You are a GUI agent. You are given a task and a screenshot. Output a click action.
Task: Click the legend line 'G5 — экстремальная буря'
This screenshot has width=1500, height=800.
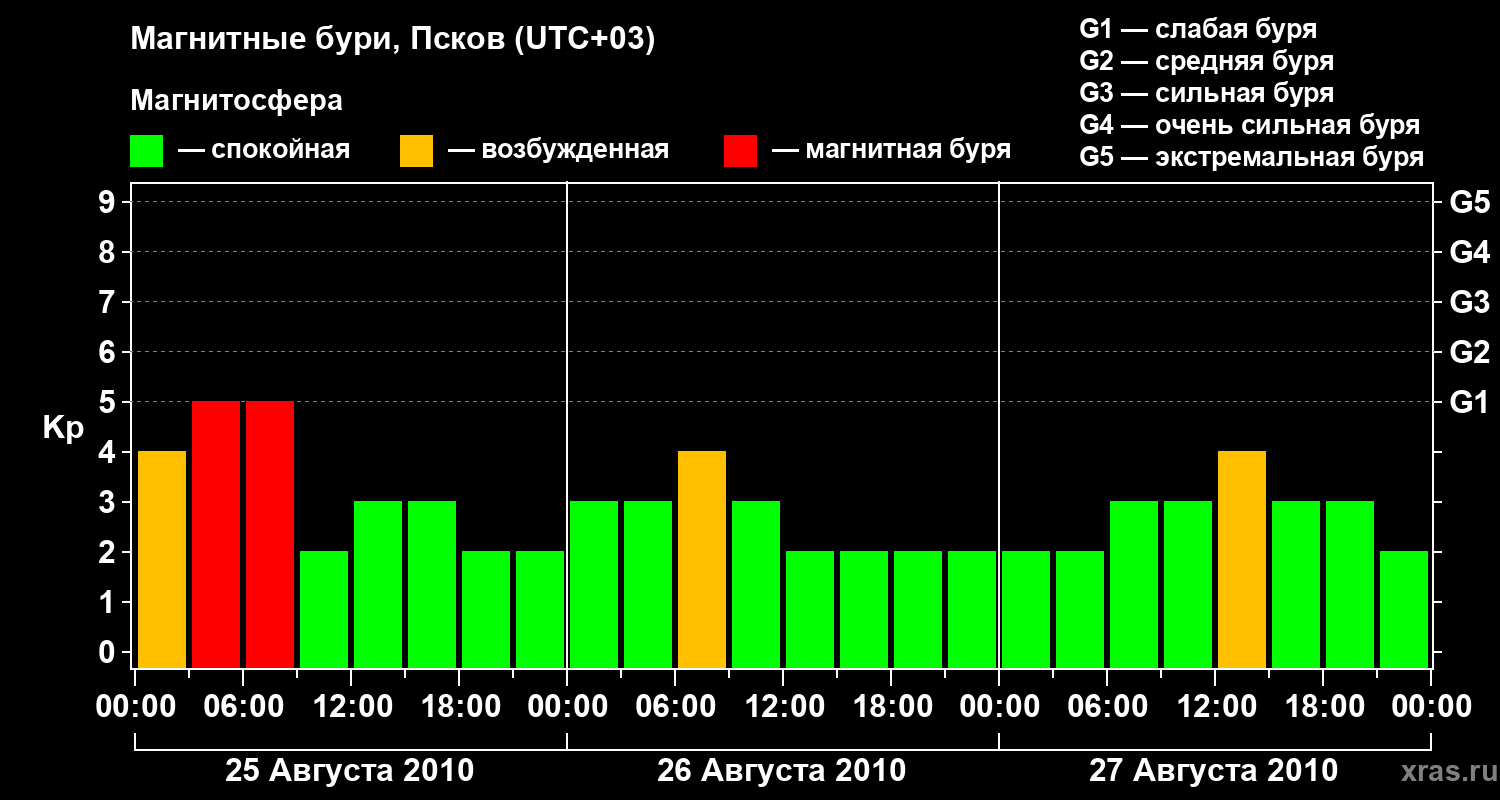[1252, 158]
